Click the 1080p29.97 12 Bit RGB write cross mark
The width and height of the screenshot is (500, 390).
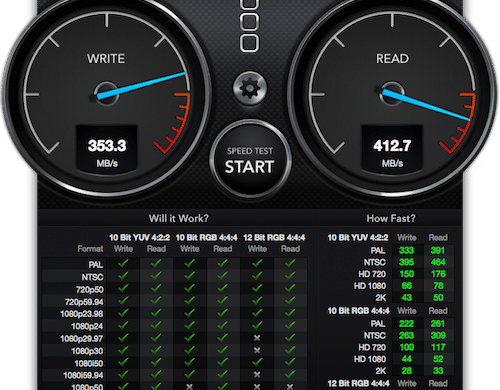(x=257, y=338)
